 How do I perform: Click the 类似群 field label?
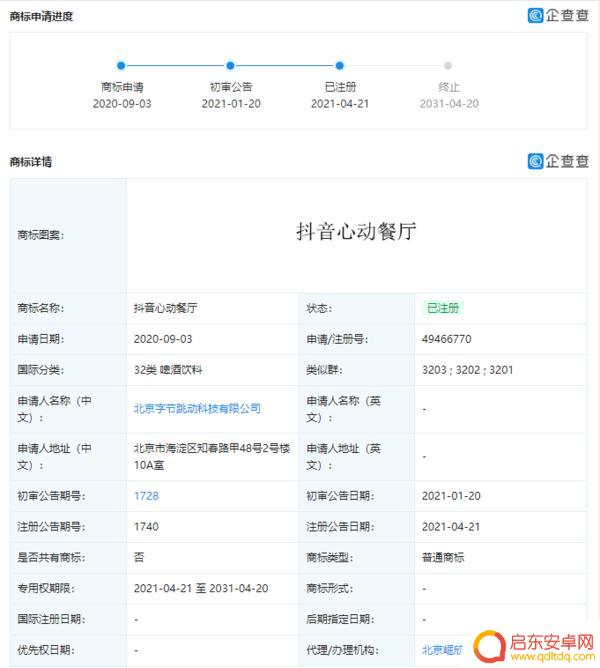(x=324, y=370)
